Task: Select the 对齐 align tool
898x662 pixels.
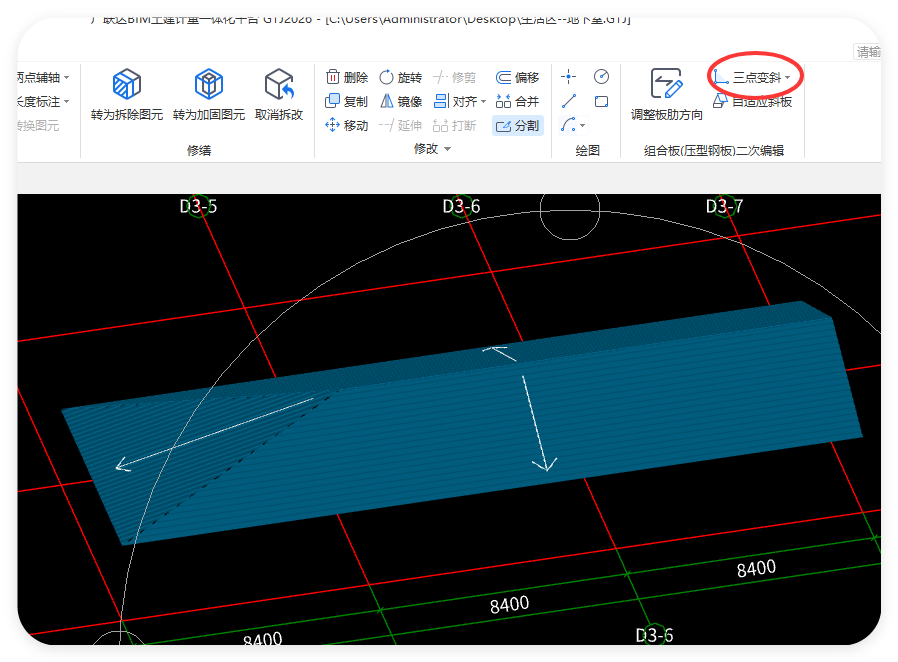Action: coord(456,101)
